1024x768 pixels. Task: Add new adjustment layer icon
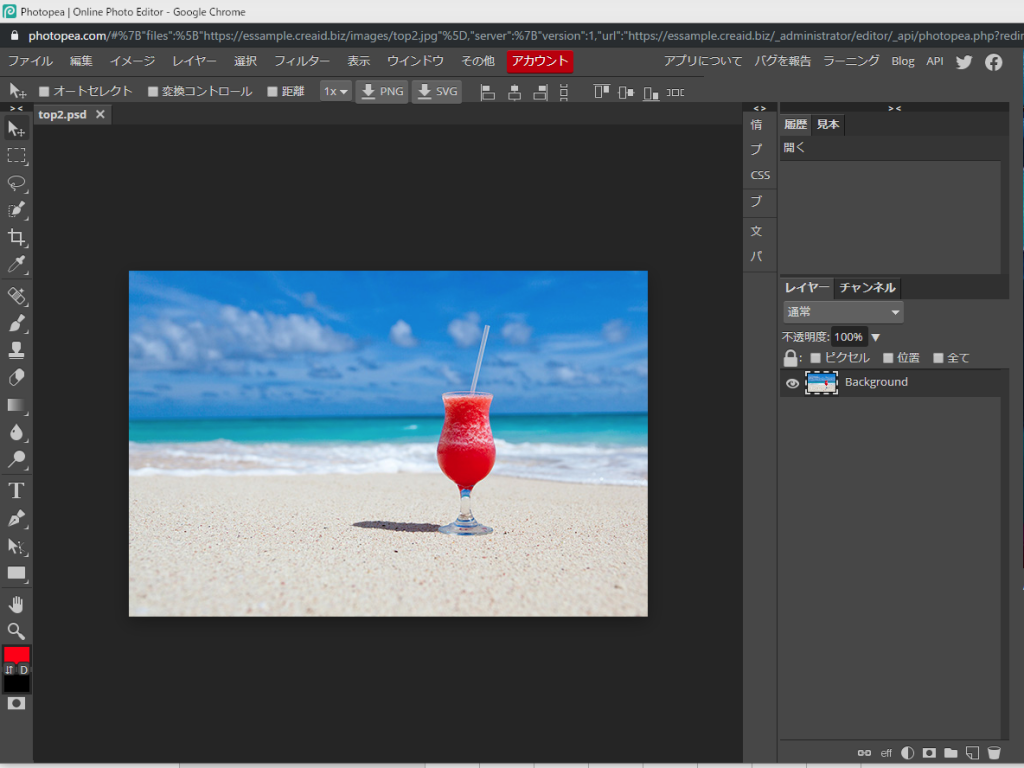[908, 753]
